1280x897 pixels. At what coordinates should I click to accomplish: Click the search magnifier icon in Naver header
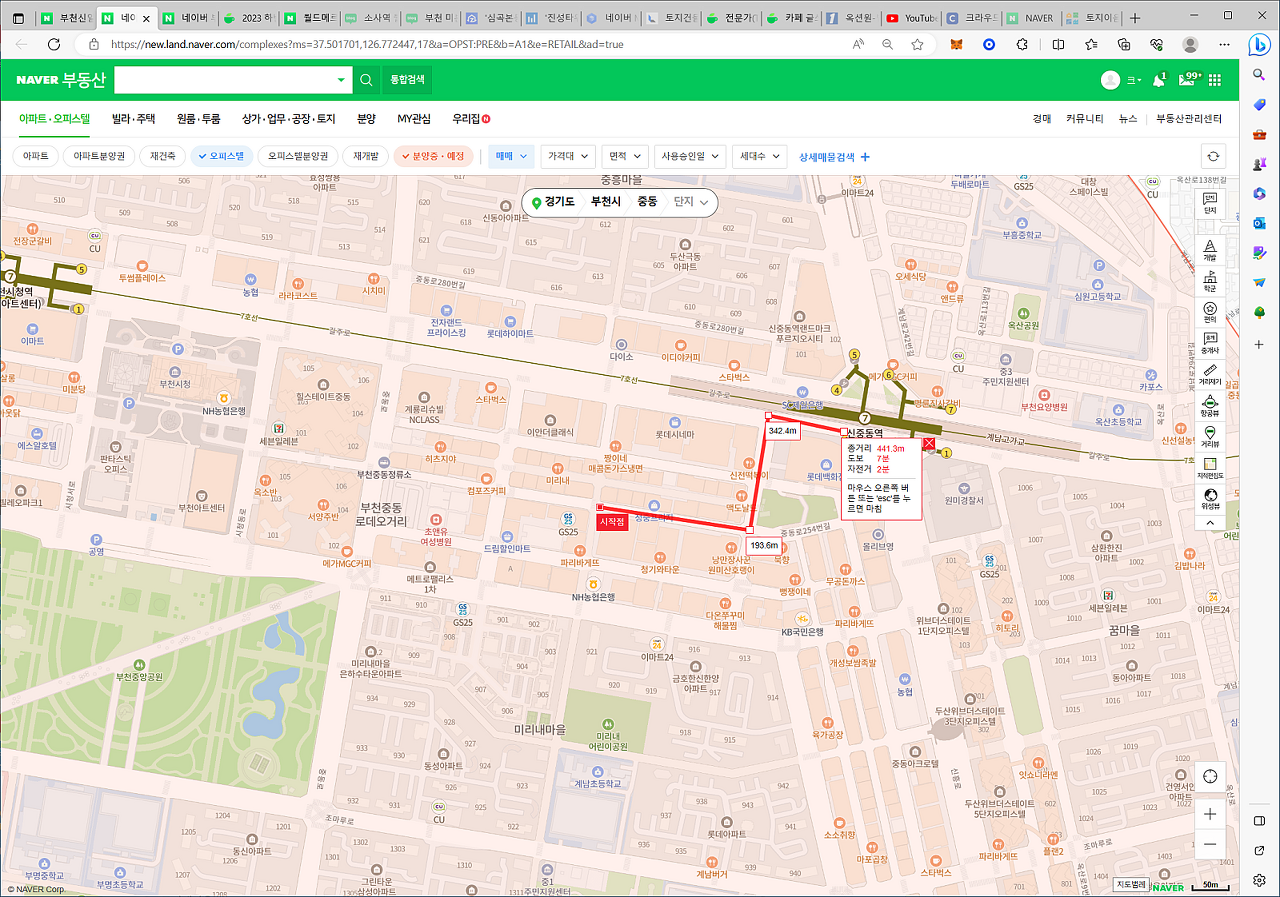367,80
